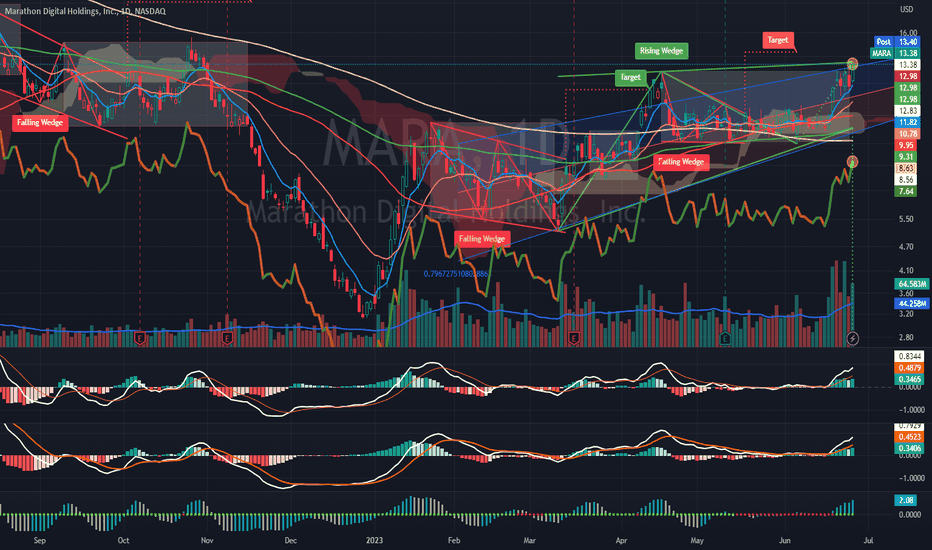Click the lightning bolt icon on the time axis
Image resolution: width=932 pixels, height=550 pixels.
click(852, 339)
